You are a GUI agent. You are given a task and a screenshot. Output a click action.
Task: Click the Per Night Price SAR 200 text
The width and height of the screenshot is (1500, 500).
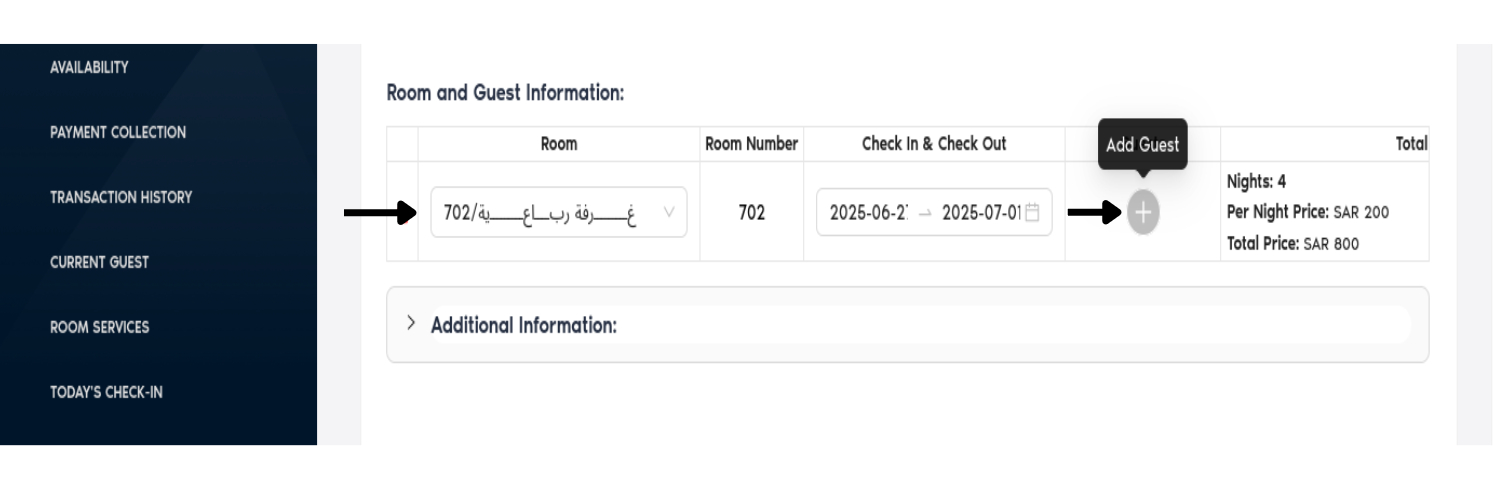(x=1307, y=212)
